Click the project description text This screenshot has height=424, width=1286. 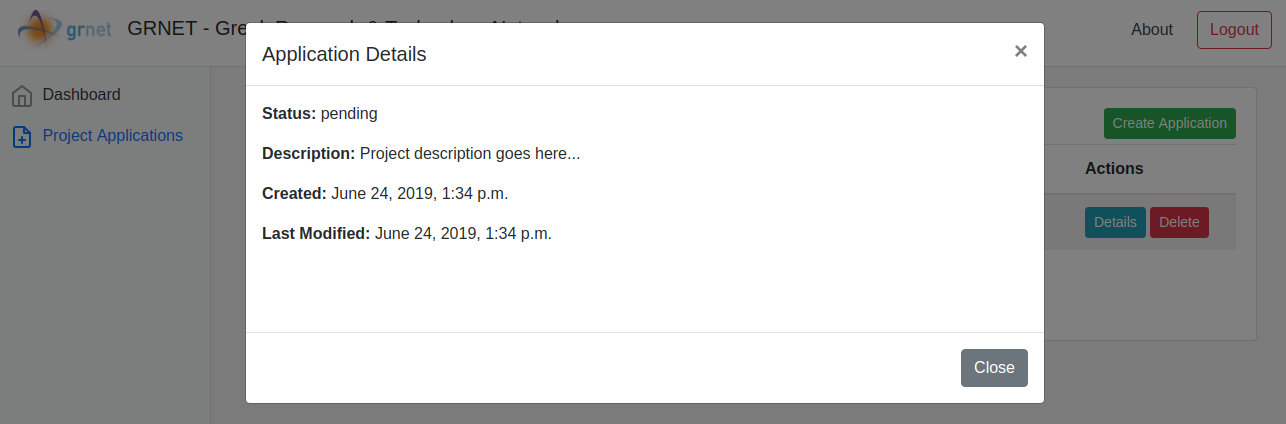[x=469, y=154]
